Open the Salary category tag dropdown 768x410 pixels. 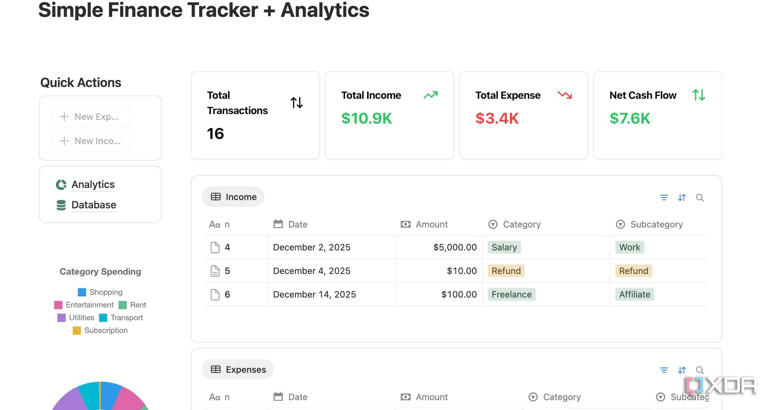504,247
